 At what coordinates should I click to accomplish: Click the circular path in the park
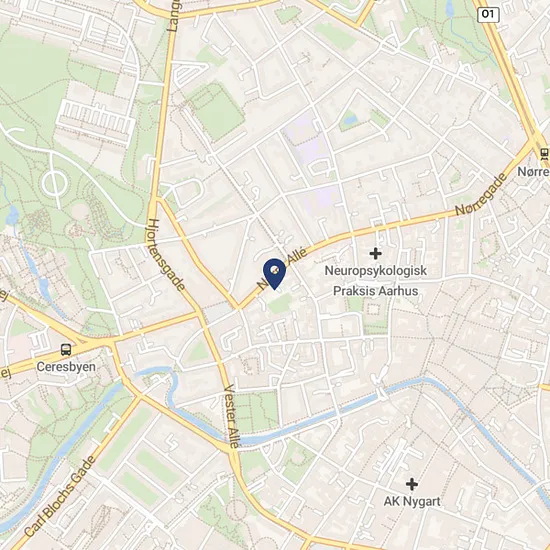pyautogui.click(x=54, y=184)
